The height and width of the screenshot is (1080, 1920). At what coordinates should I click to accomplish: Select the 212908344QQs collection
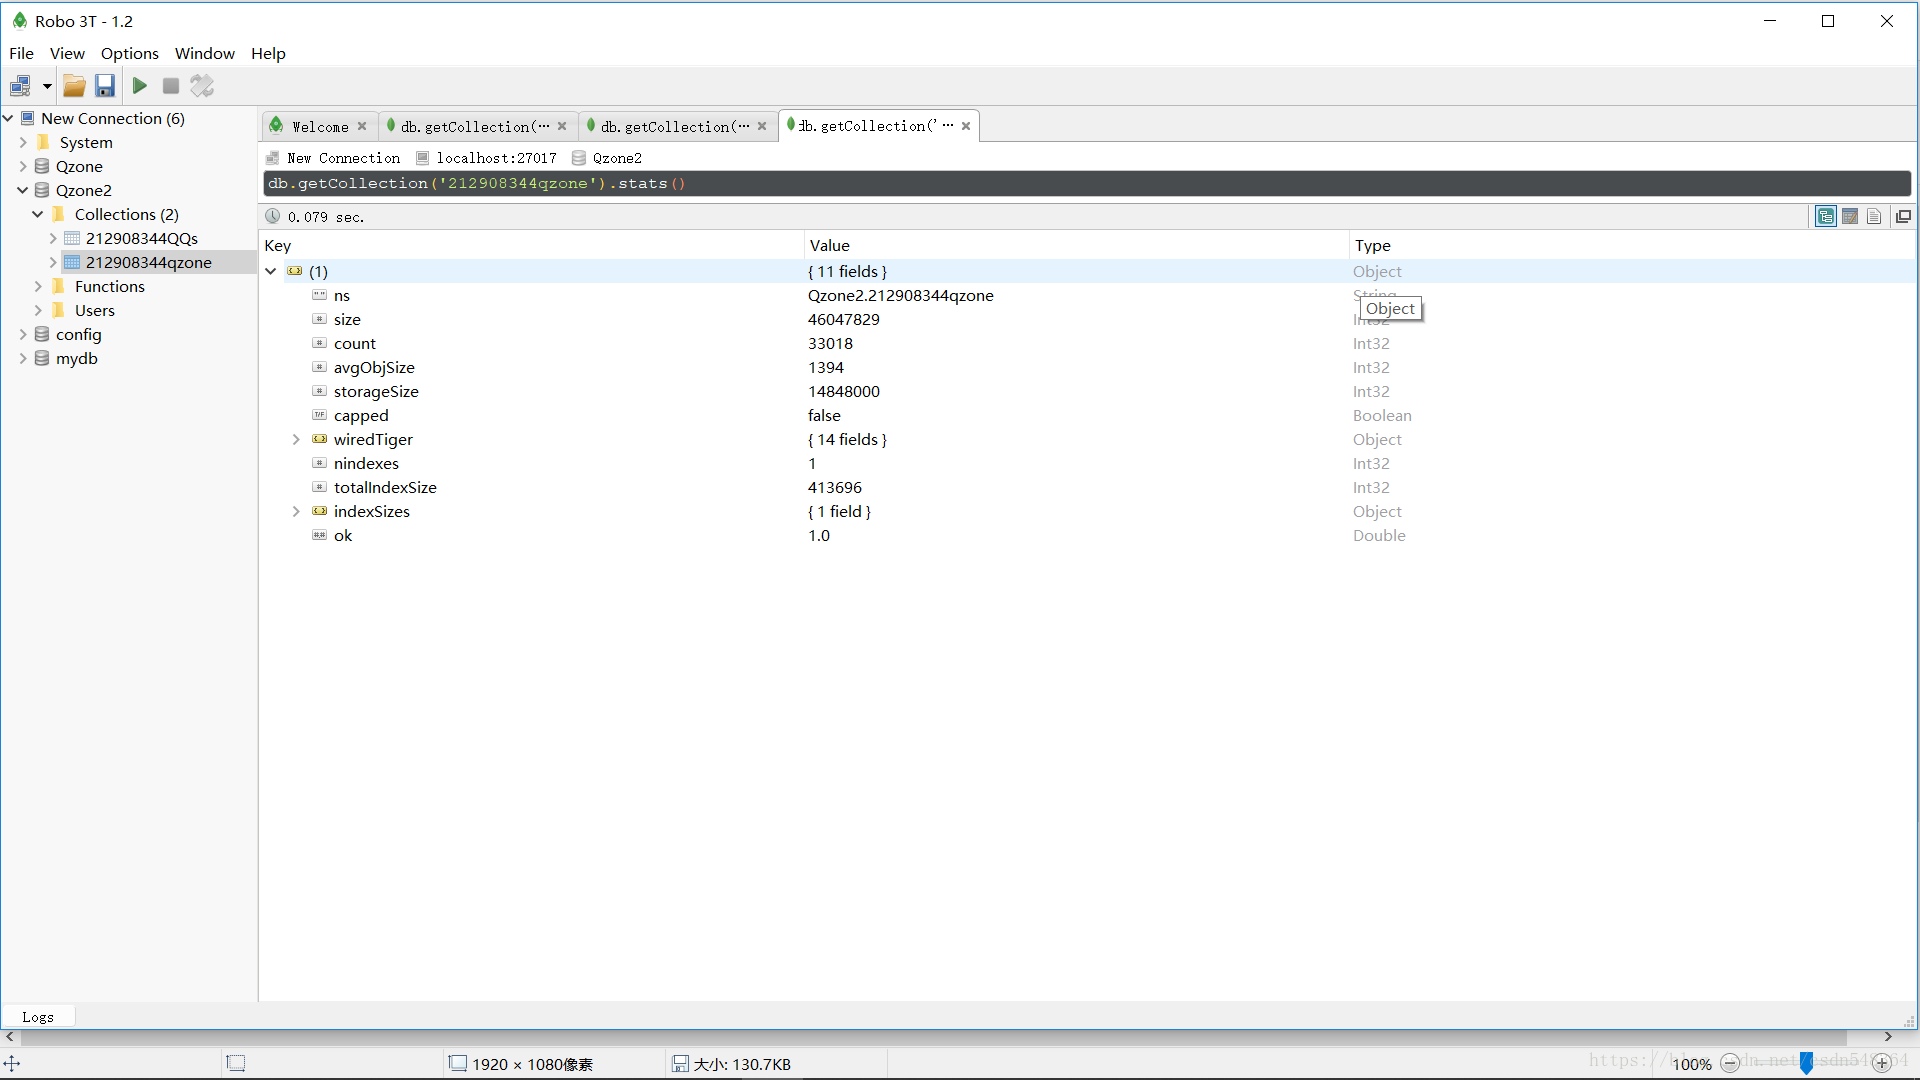click(x=141, y=238)
